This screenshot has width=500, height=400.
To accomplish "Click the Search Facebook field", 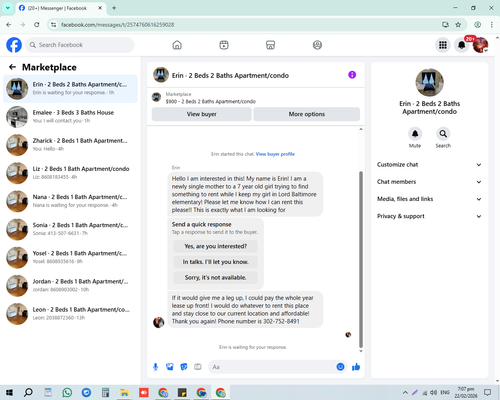I will pyautogui.click(x=80, y=45).
